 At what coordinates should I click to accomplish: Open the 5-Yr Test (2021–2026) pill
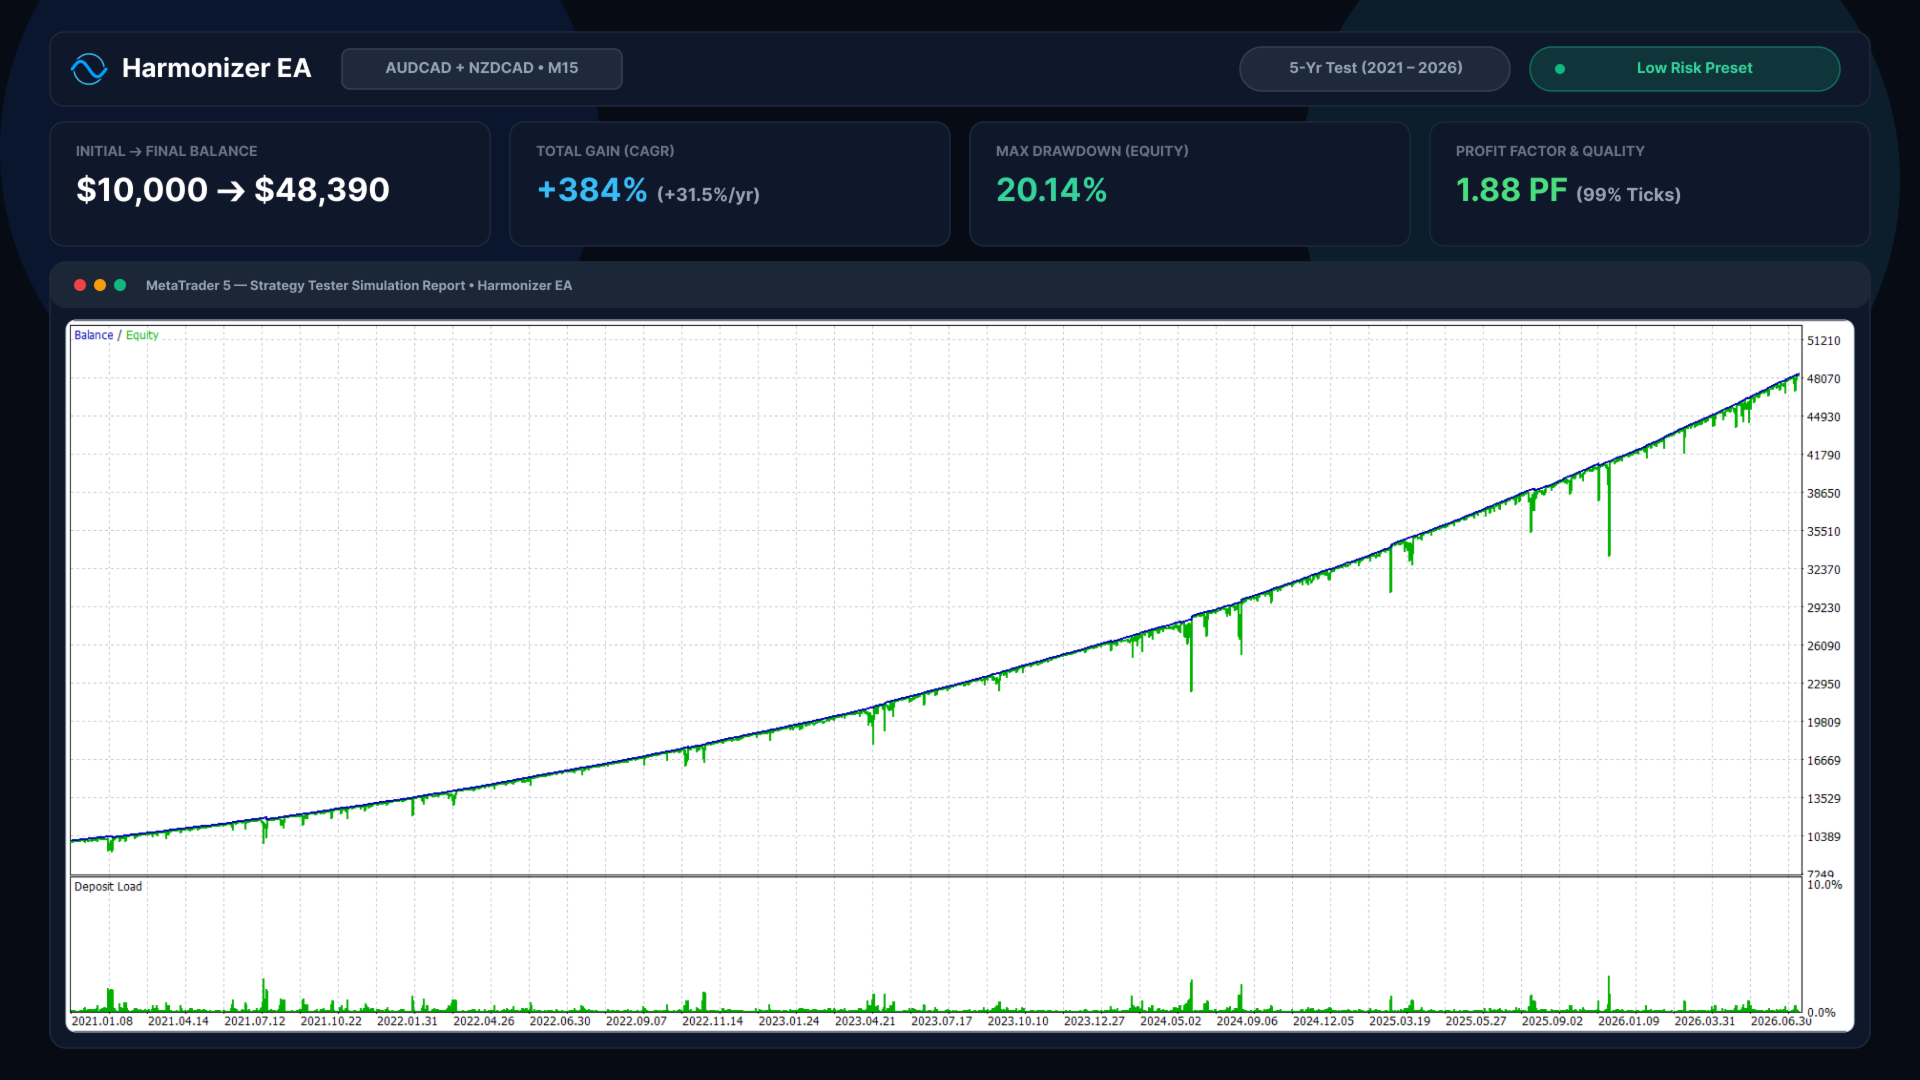point(1375,68)
